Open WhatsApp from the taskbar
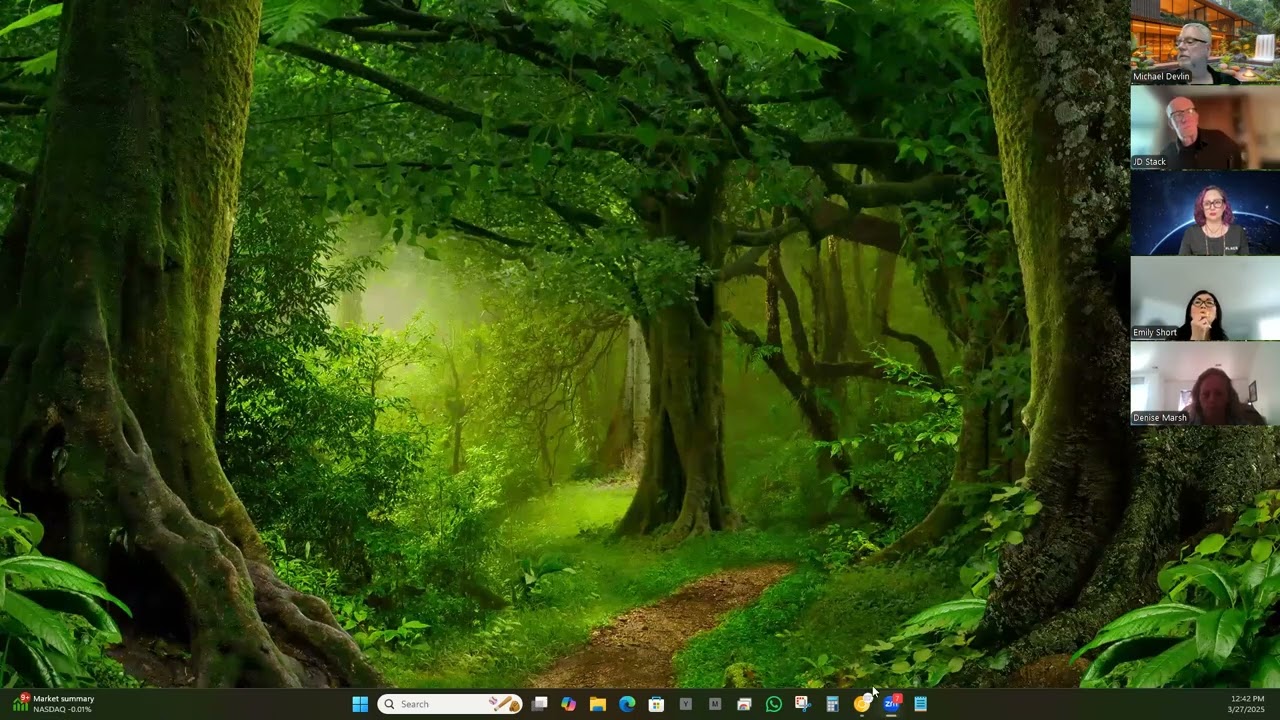 [x=773, y=704]
